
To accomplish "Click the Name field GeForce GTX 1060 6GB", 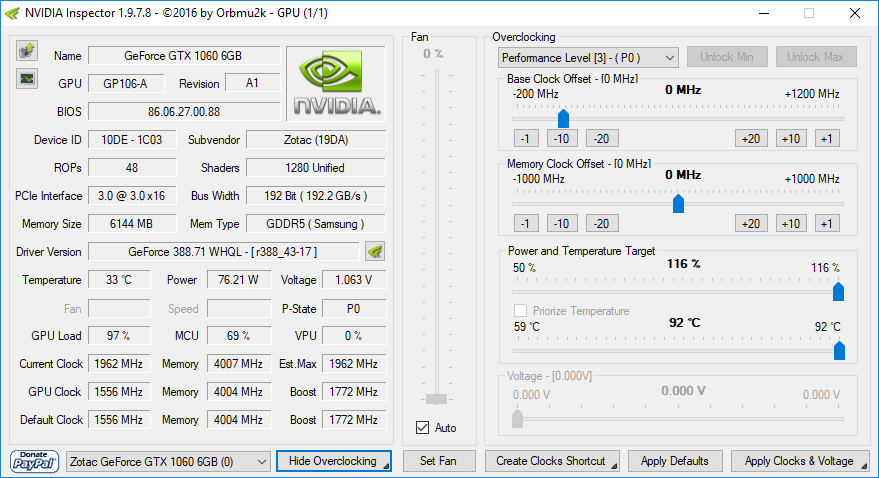I will 183,56.
